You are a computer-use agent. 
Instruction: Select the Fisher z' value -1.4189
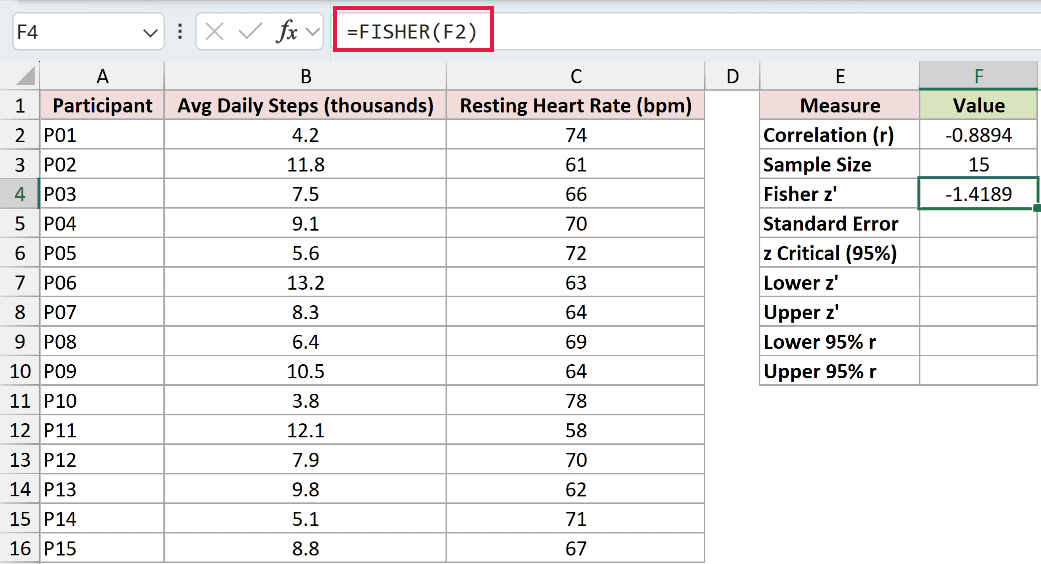pos(979,194)
